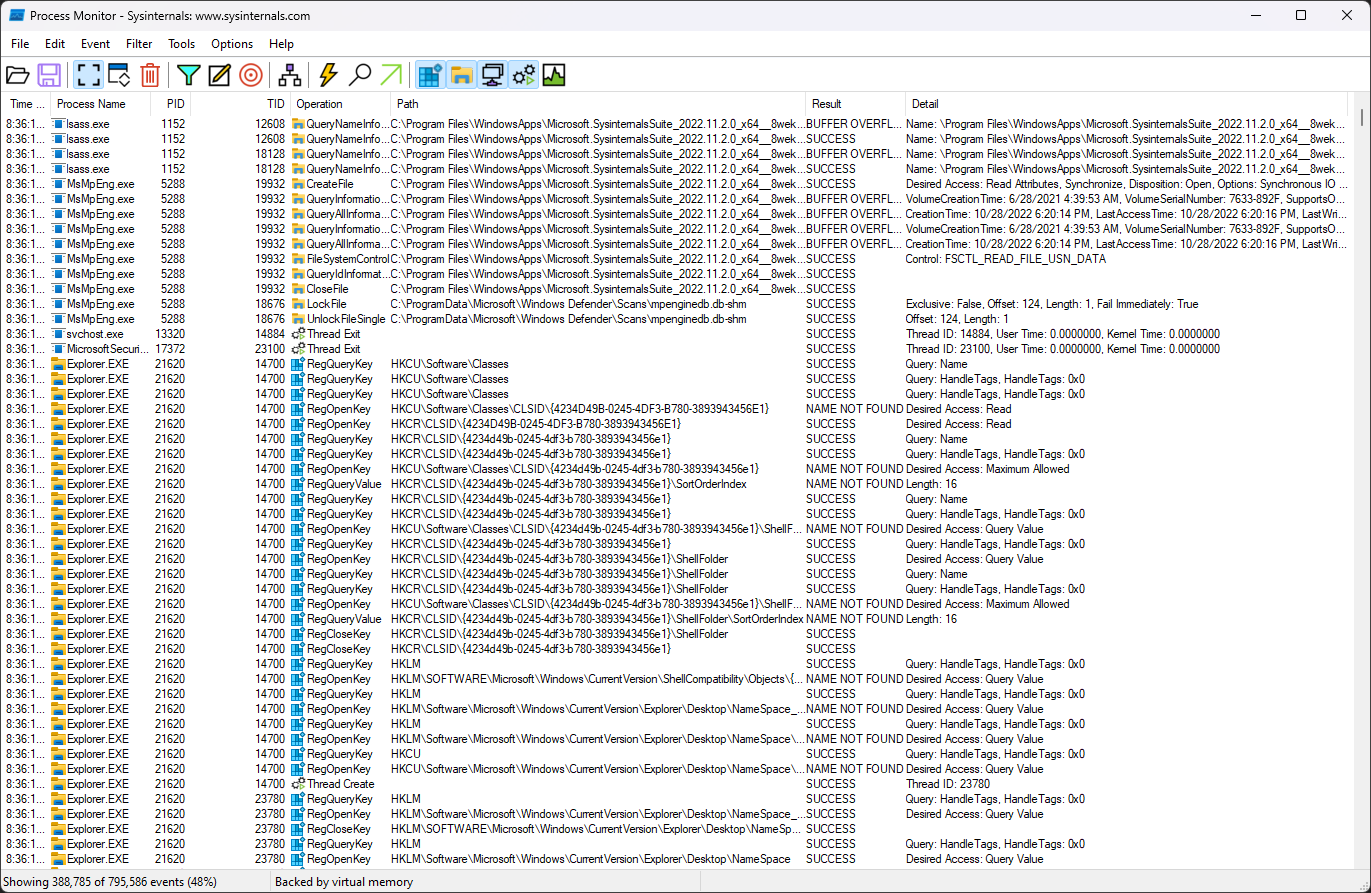Click the ShellCompatibility\Objects registry path
The height and width of the screenshot is (893, 1371).
pos(597,679)
